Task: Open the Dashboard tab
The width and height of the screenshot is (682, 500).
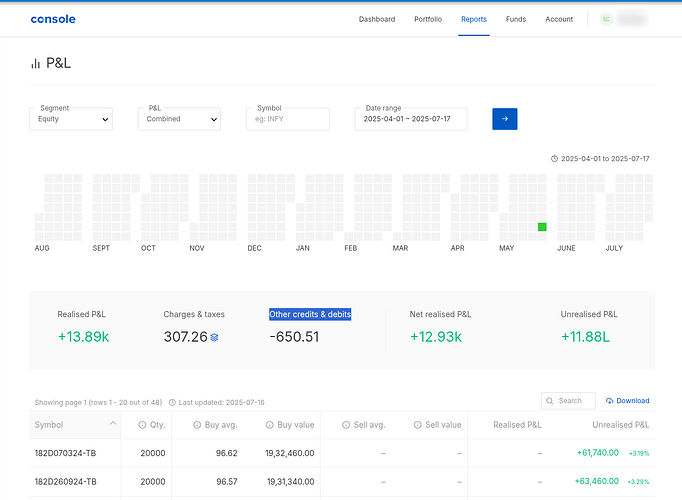Action: [377, 19]
